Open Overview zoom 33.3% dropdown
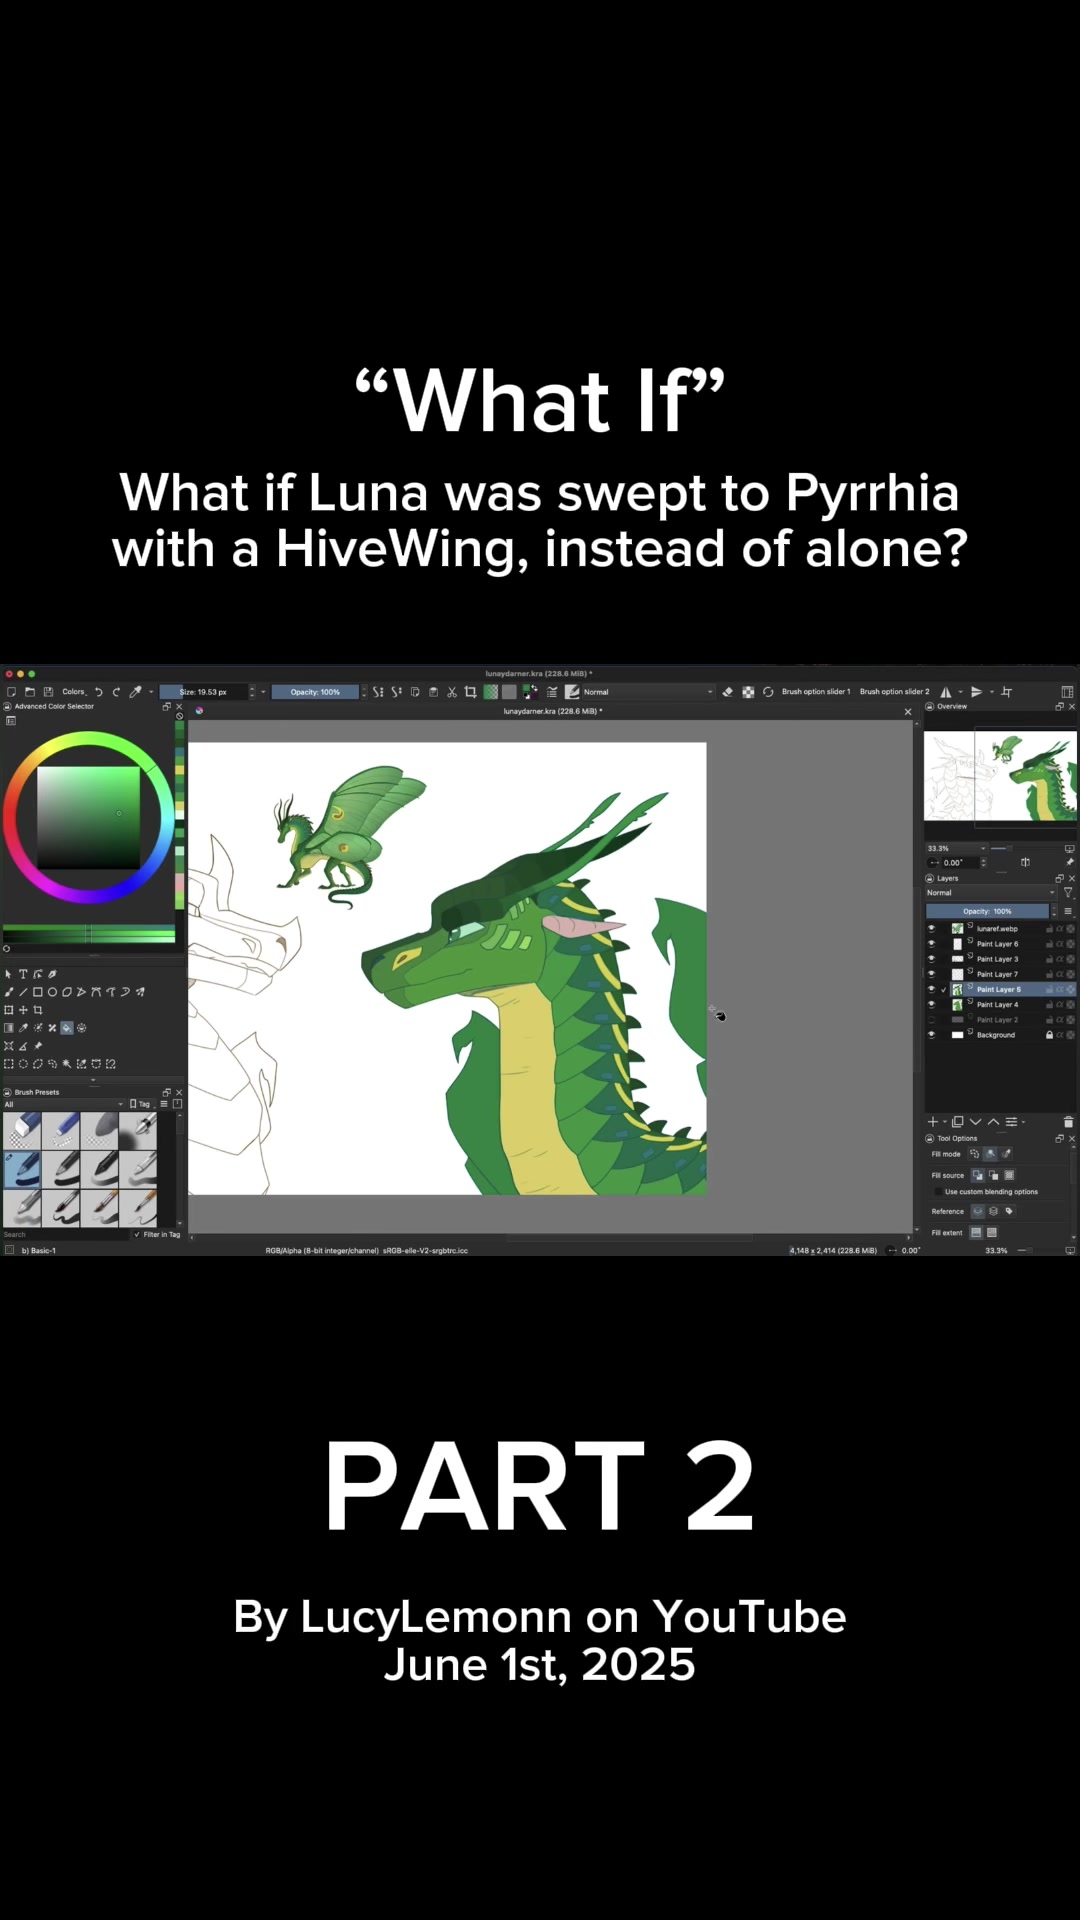This screenshot has width=1080, height=1920. pos(956,848)
